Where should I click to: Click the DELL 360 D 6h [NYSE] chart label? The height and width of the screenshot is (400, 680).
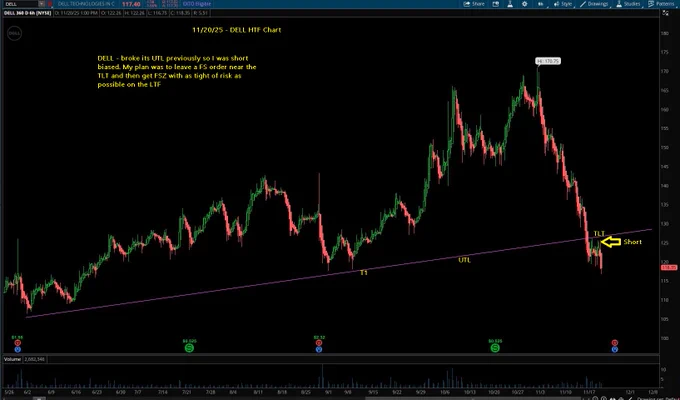click(x=28, y=13)
